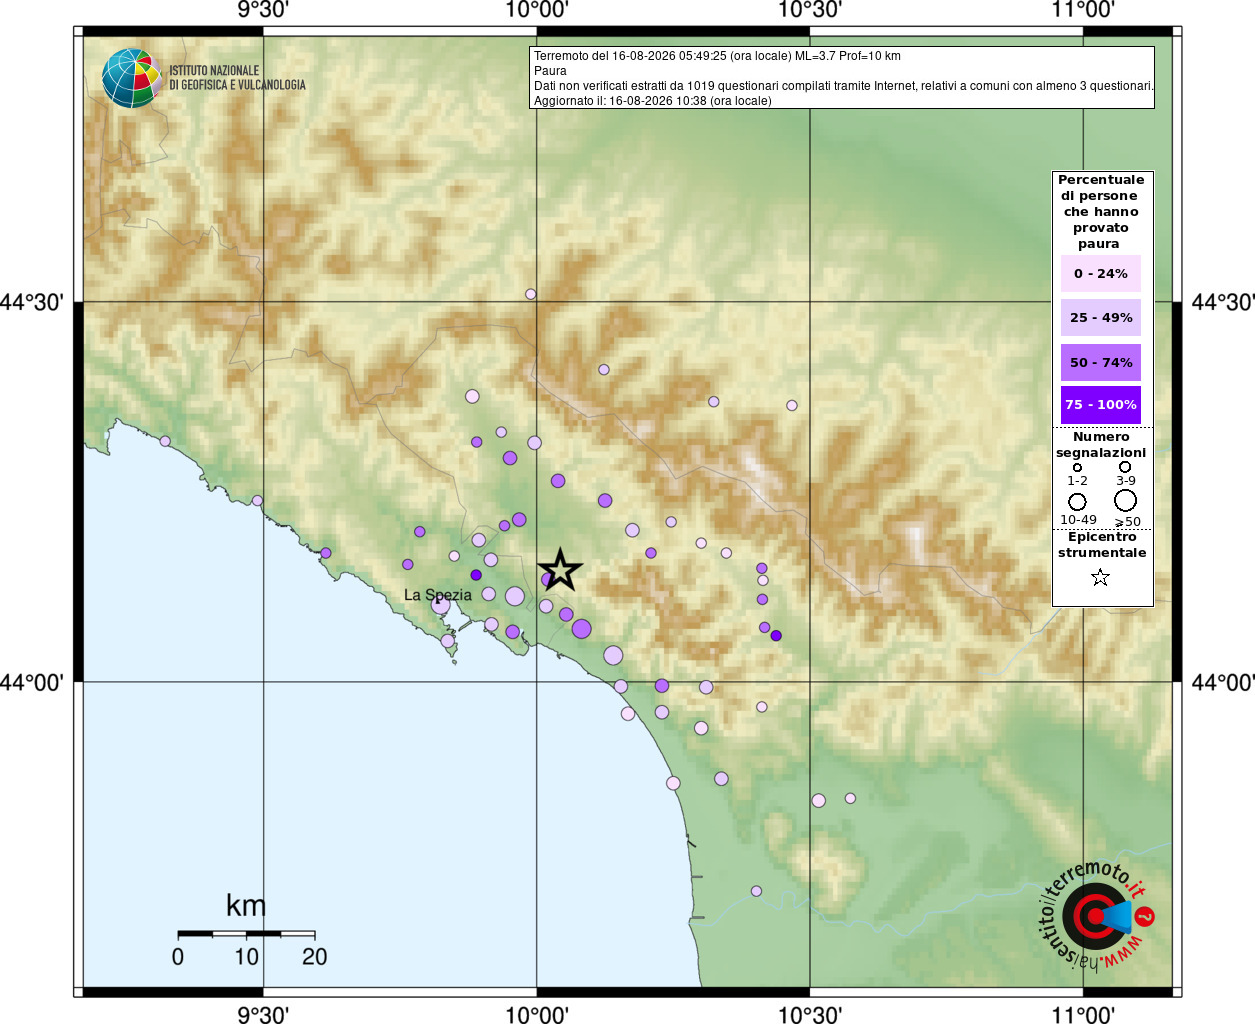
Task: Click the 'Epicentro strumentale' legend heading
Action: click(1102, 545)
